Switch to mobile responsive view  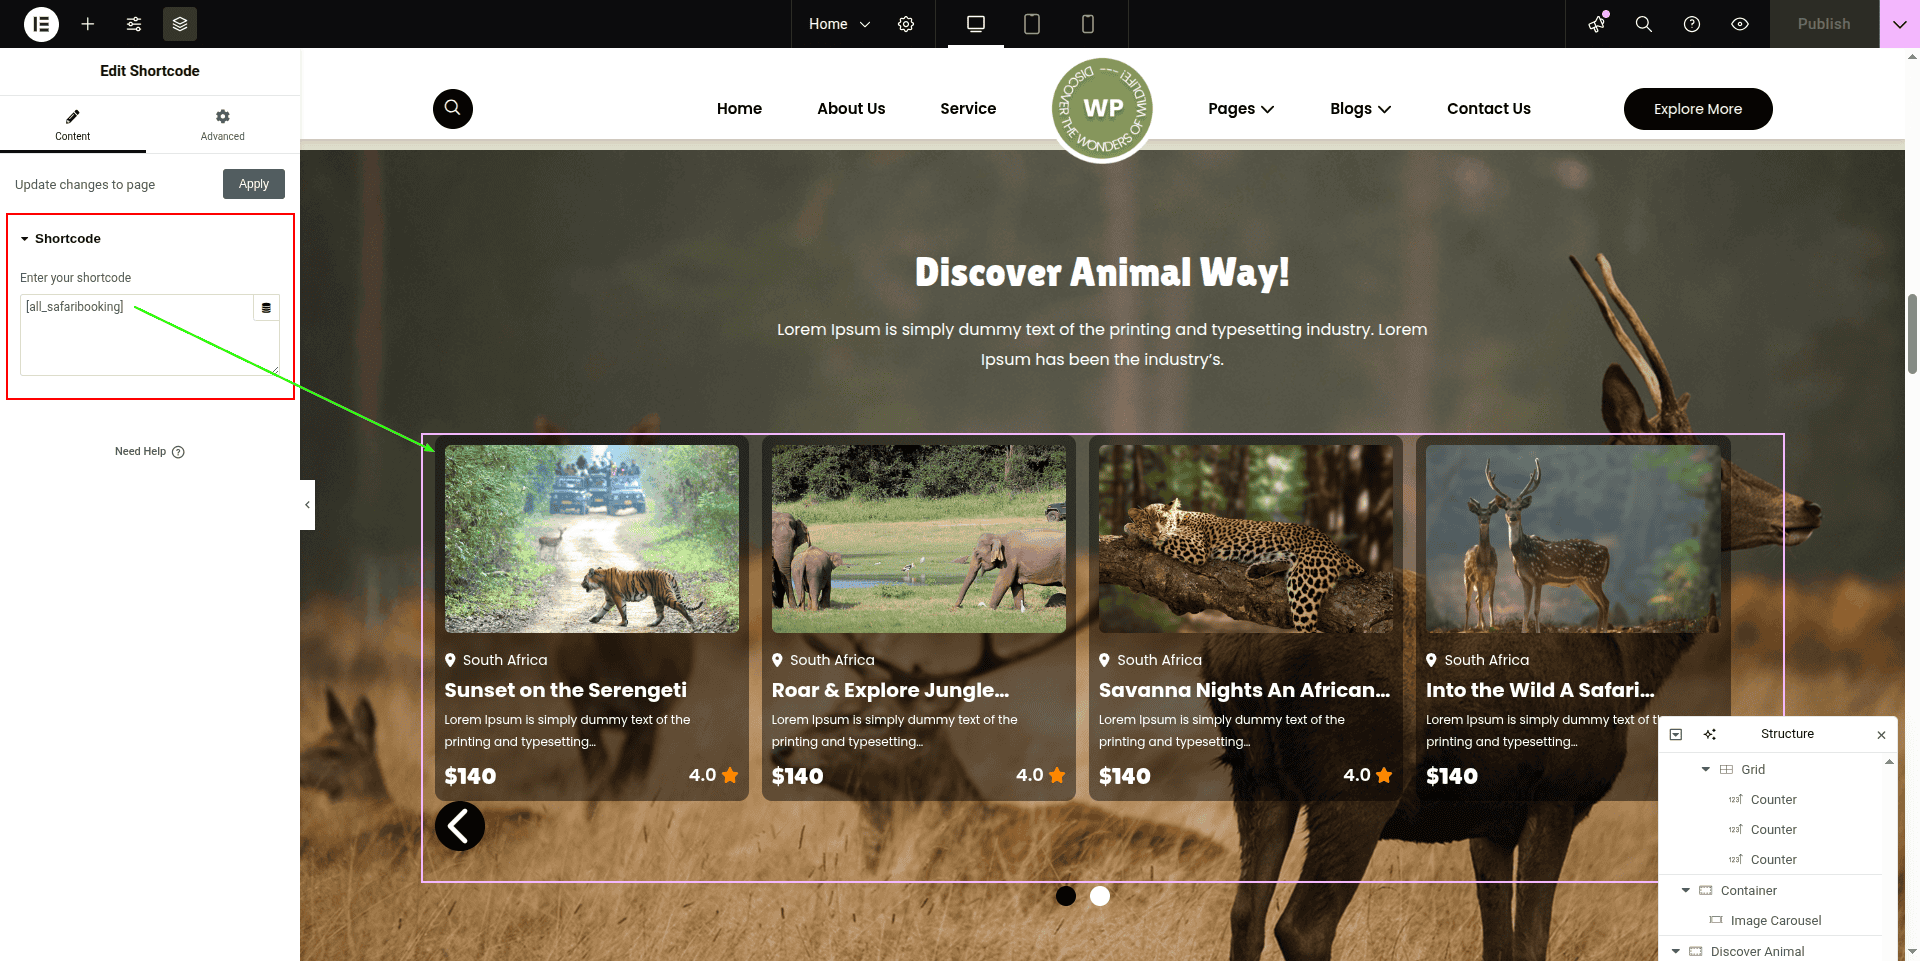click(x=1088, y=24)
